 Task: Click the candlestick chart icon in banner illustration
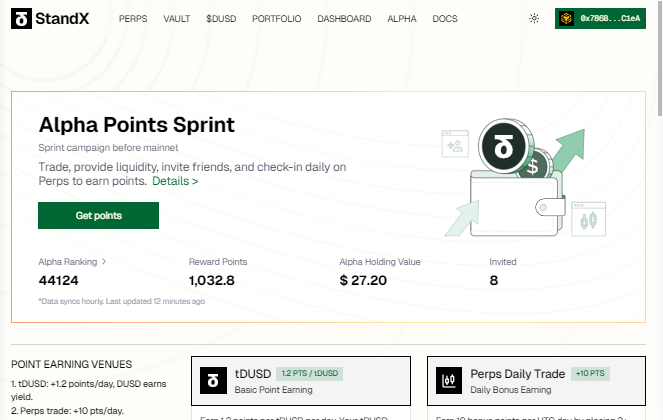589,219
